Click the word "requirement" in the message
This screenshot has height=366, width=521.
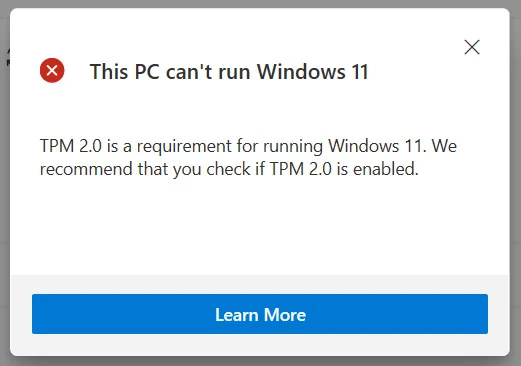tap(184, 146)
